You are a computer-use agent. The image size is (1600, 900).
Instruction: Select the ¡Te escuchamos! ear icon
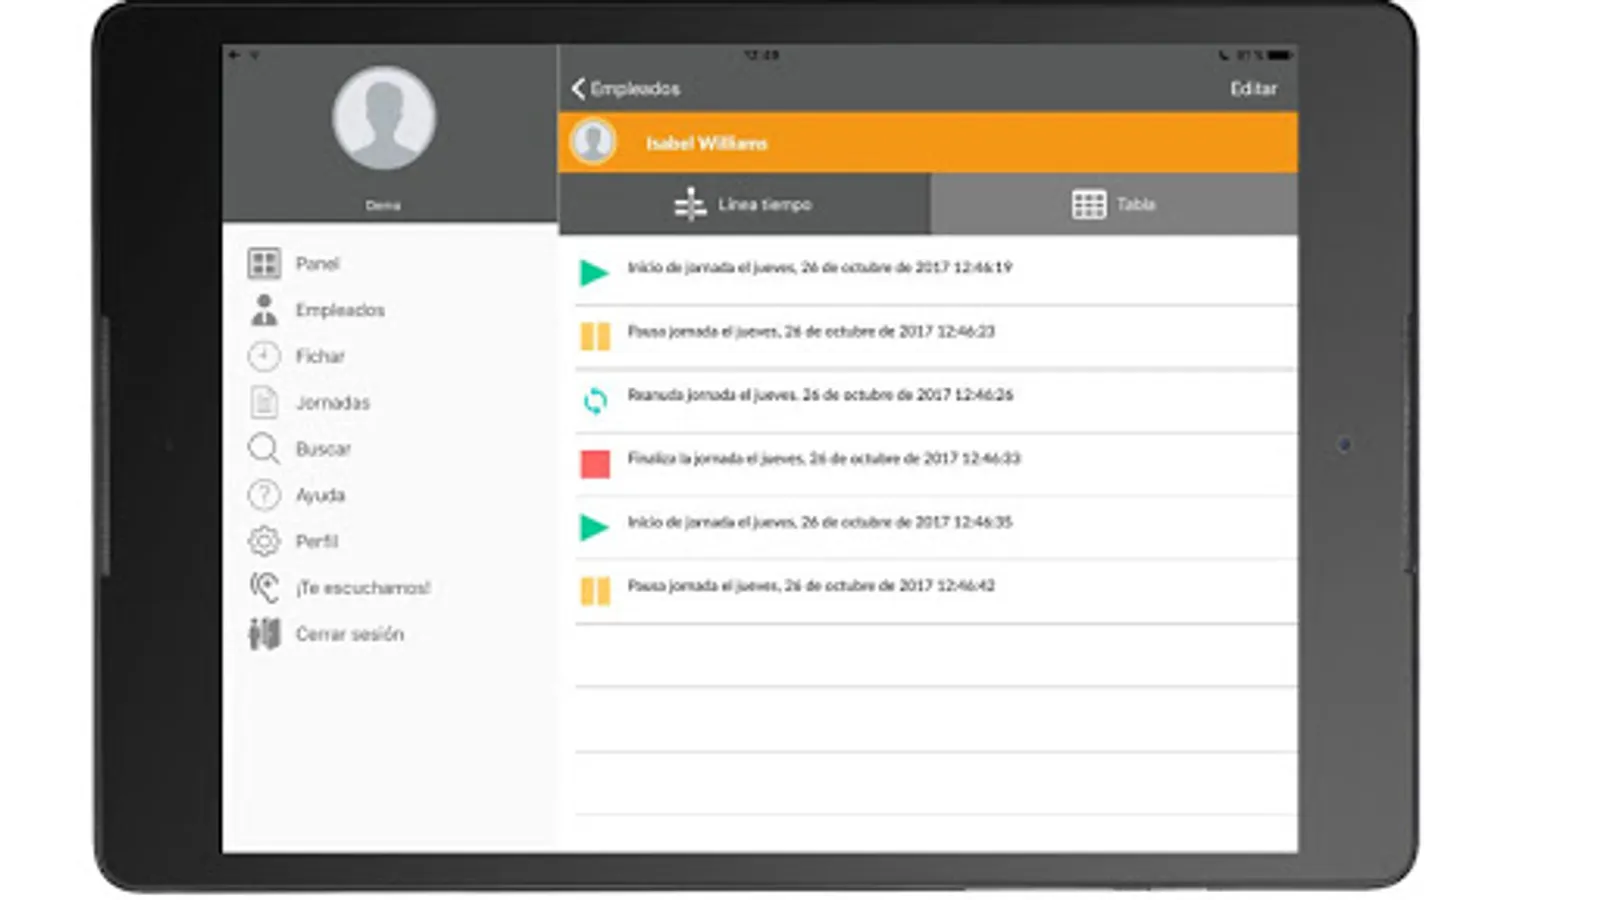[264, 587]
